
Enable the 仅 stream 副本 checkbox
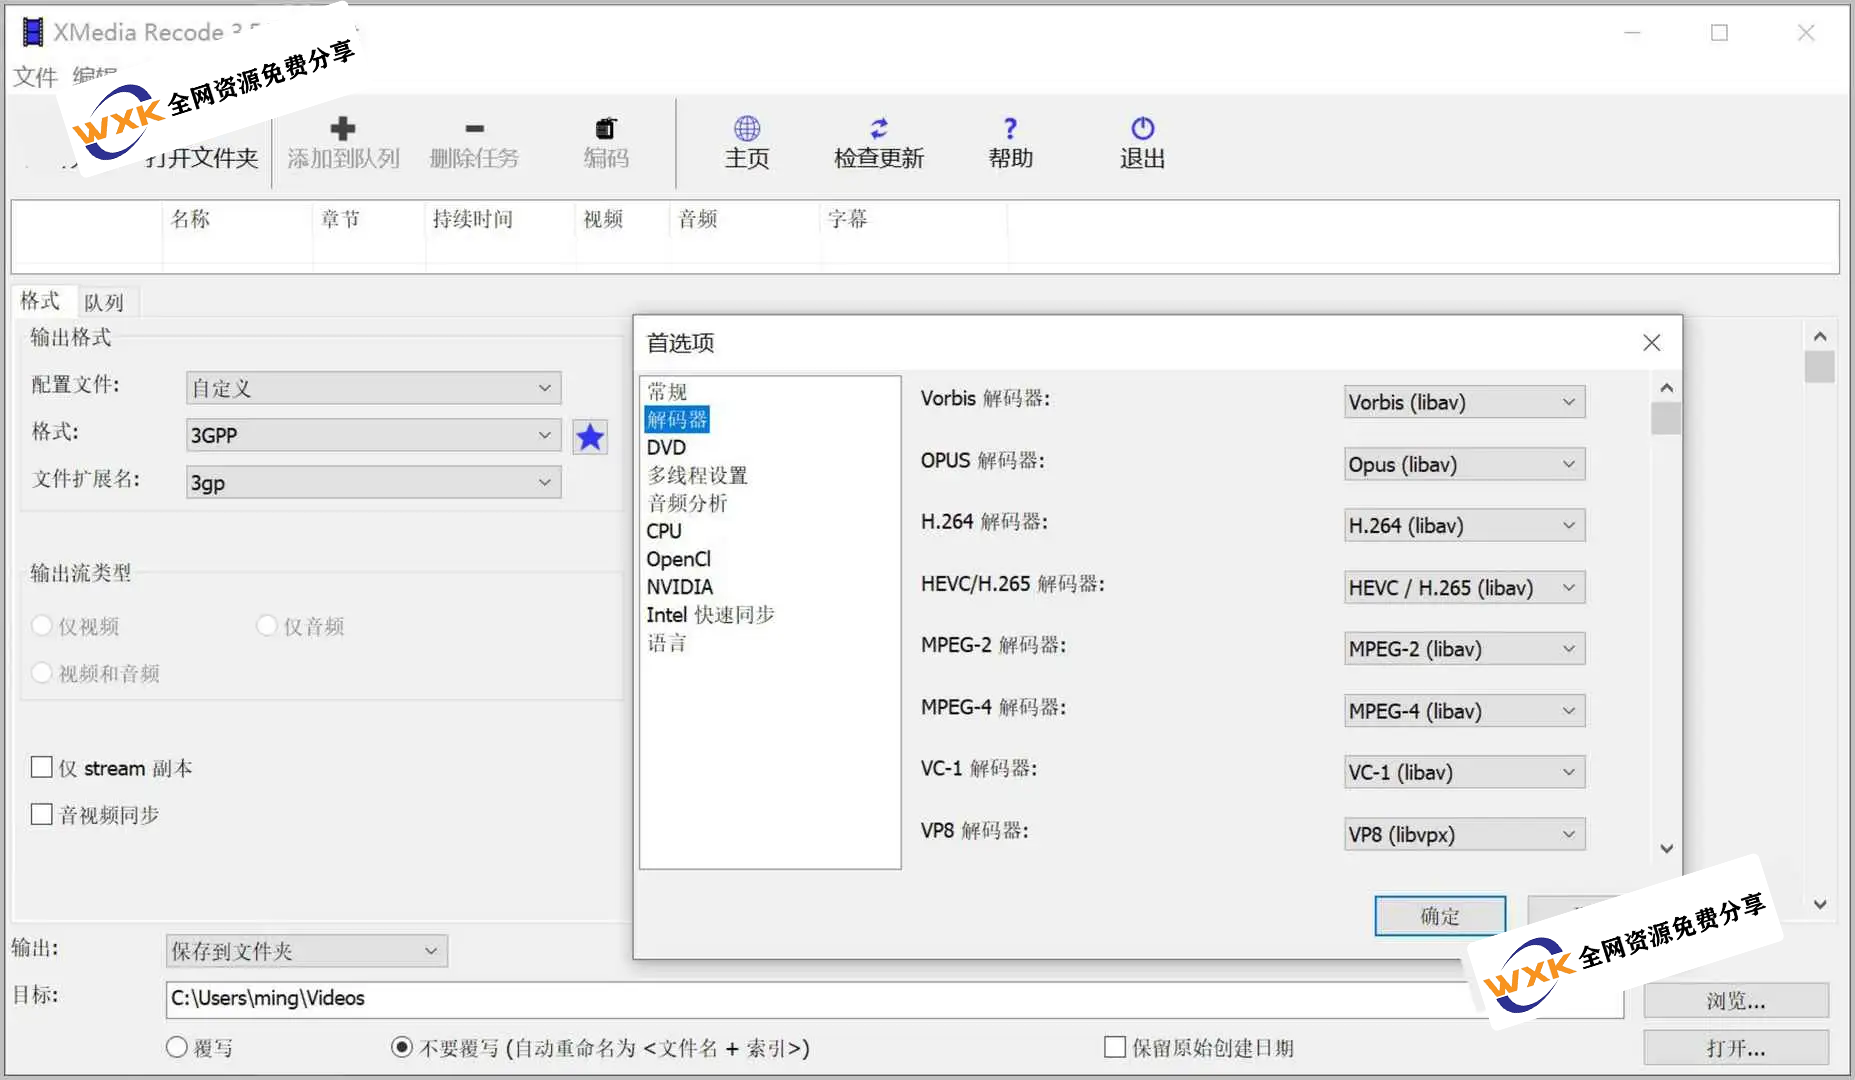click(x=42, y=767)
